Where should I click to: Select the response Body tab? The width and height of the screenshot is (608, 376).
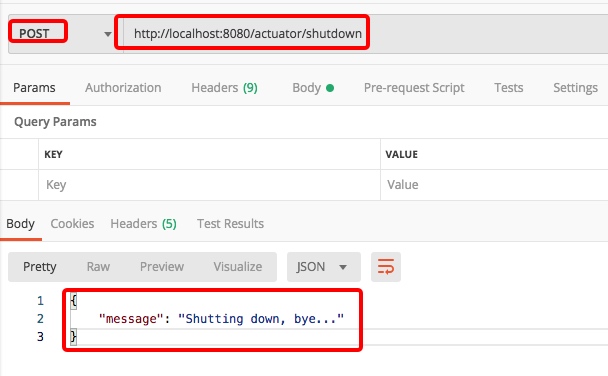[21, 224]
